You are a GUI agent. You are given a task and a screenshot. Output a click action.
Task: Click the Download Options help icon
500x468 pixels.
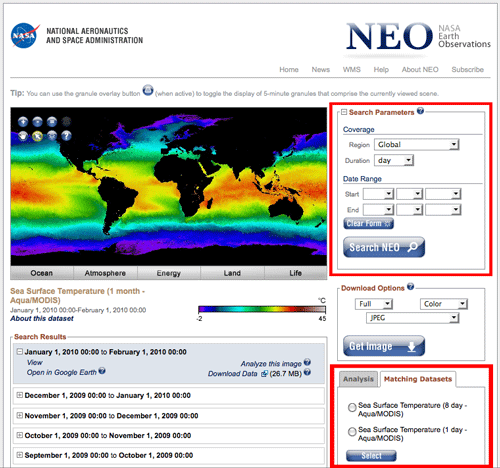411,286
